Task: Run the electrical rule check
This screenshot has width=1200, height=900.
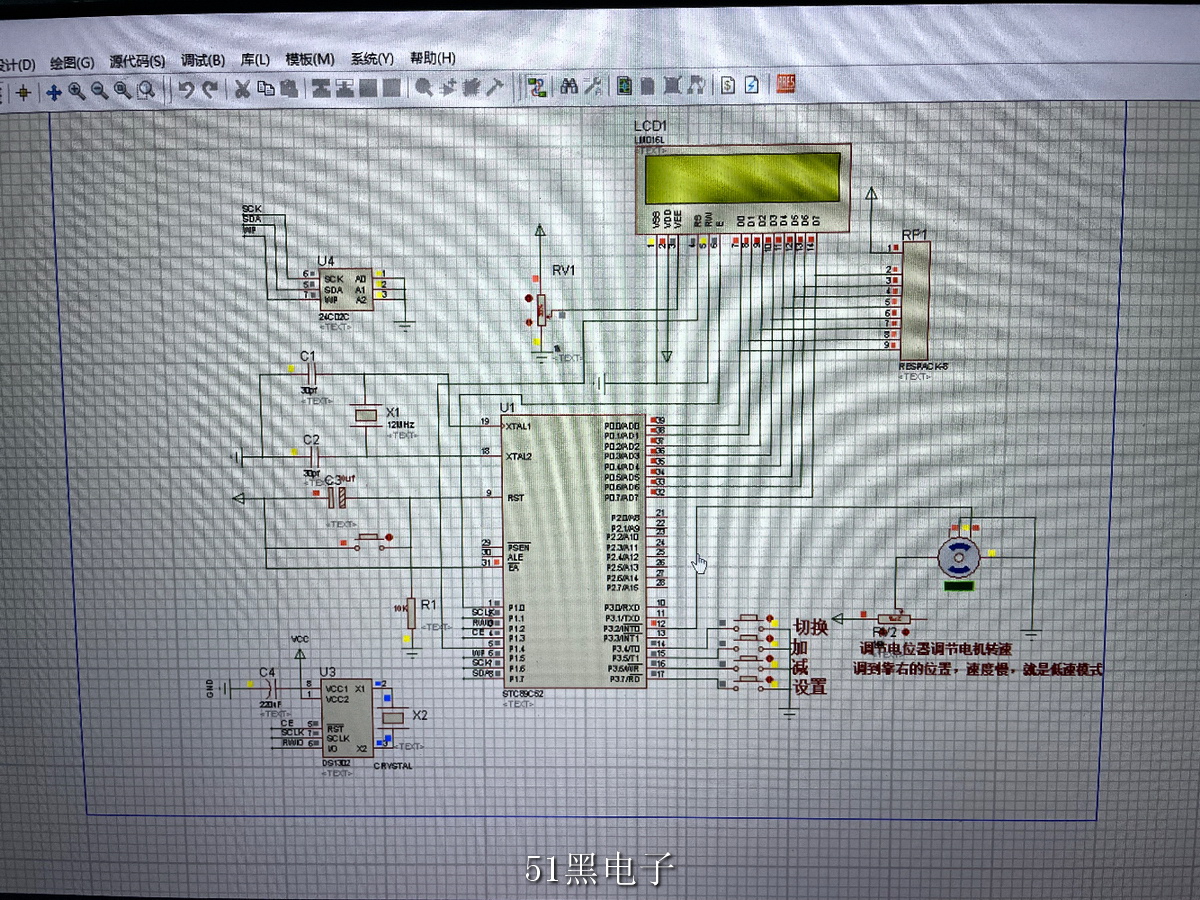Action: 751,86
